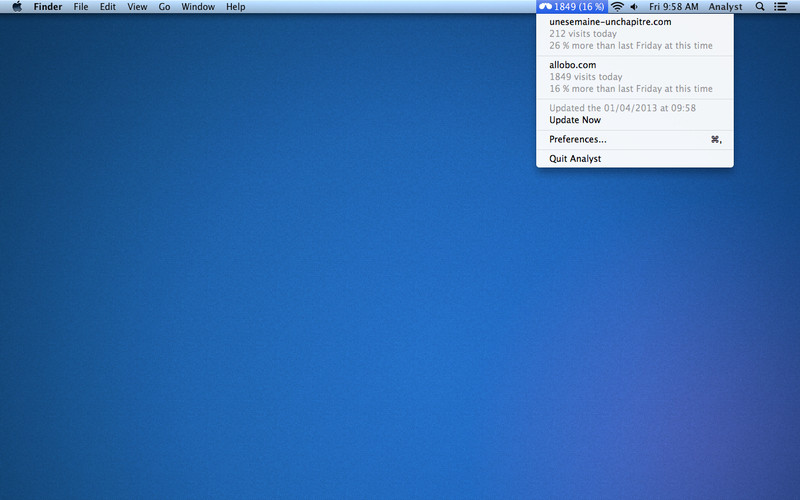Click the Analyst 1849 (16 %) menu bar item

click(571, 7)
